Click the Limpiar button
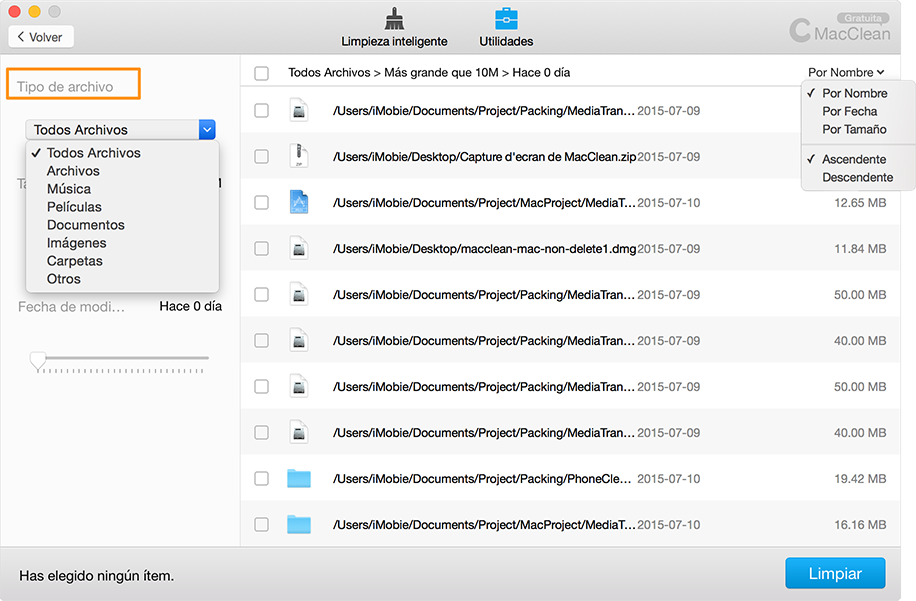916x601 pixels. pos(835,574)
